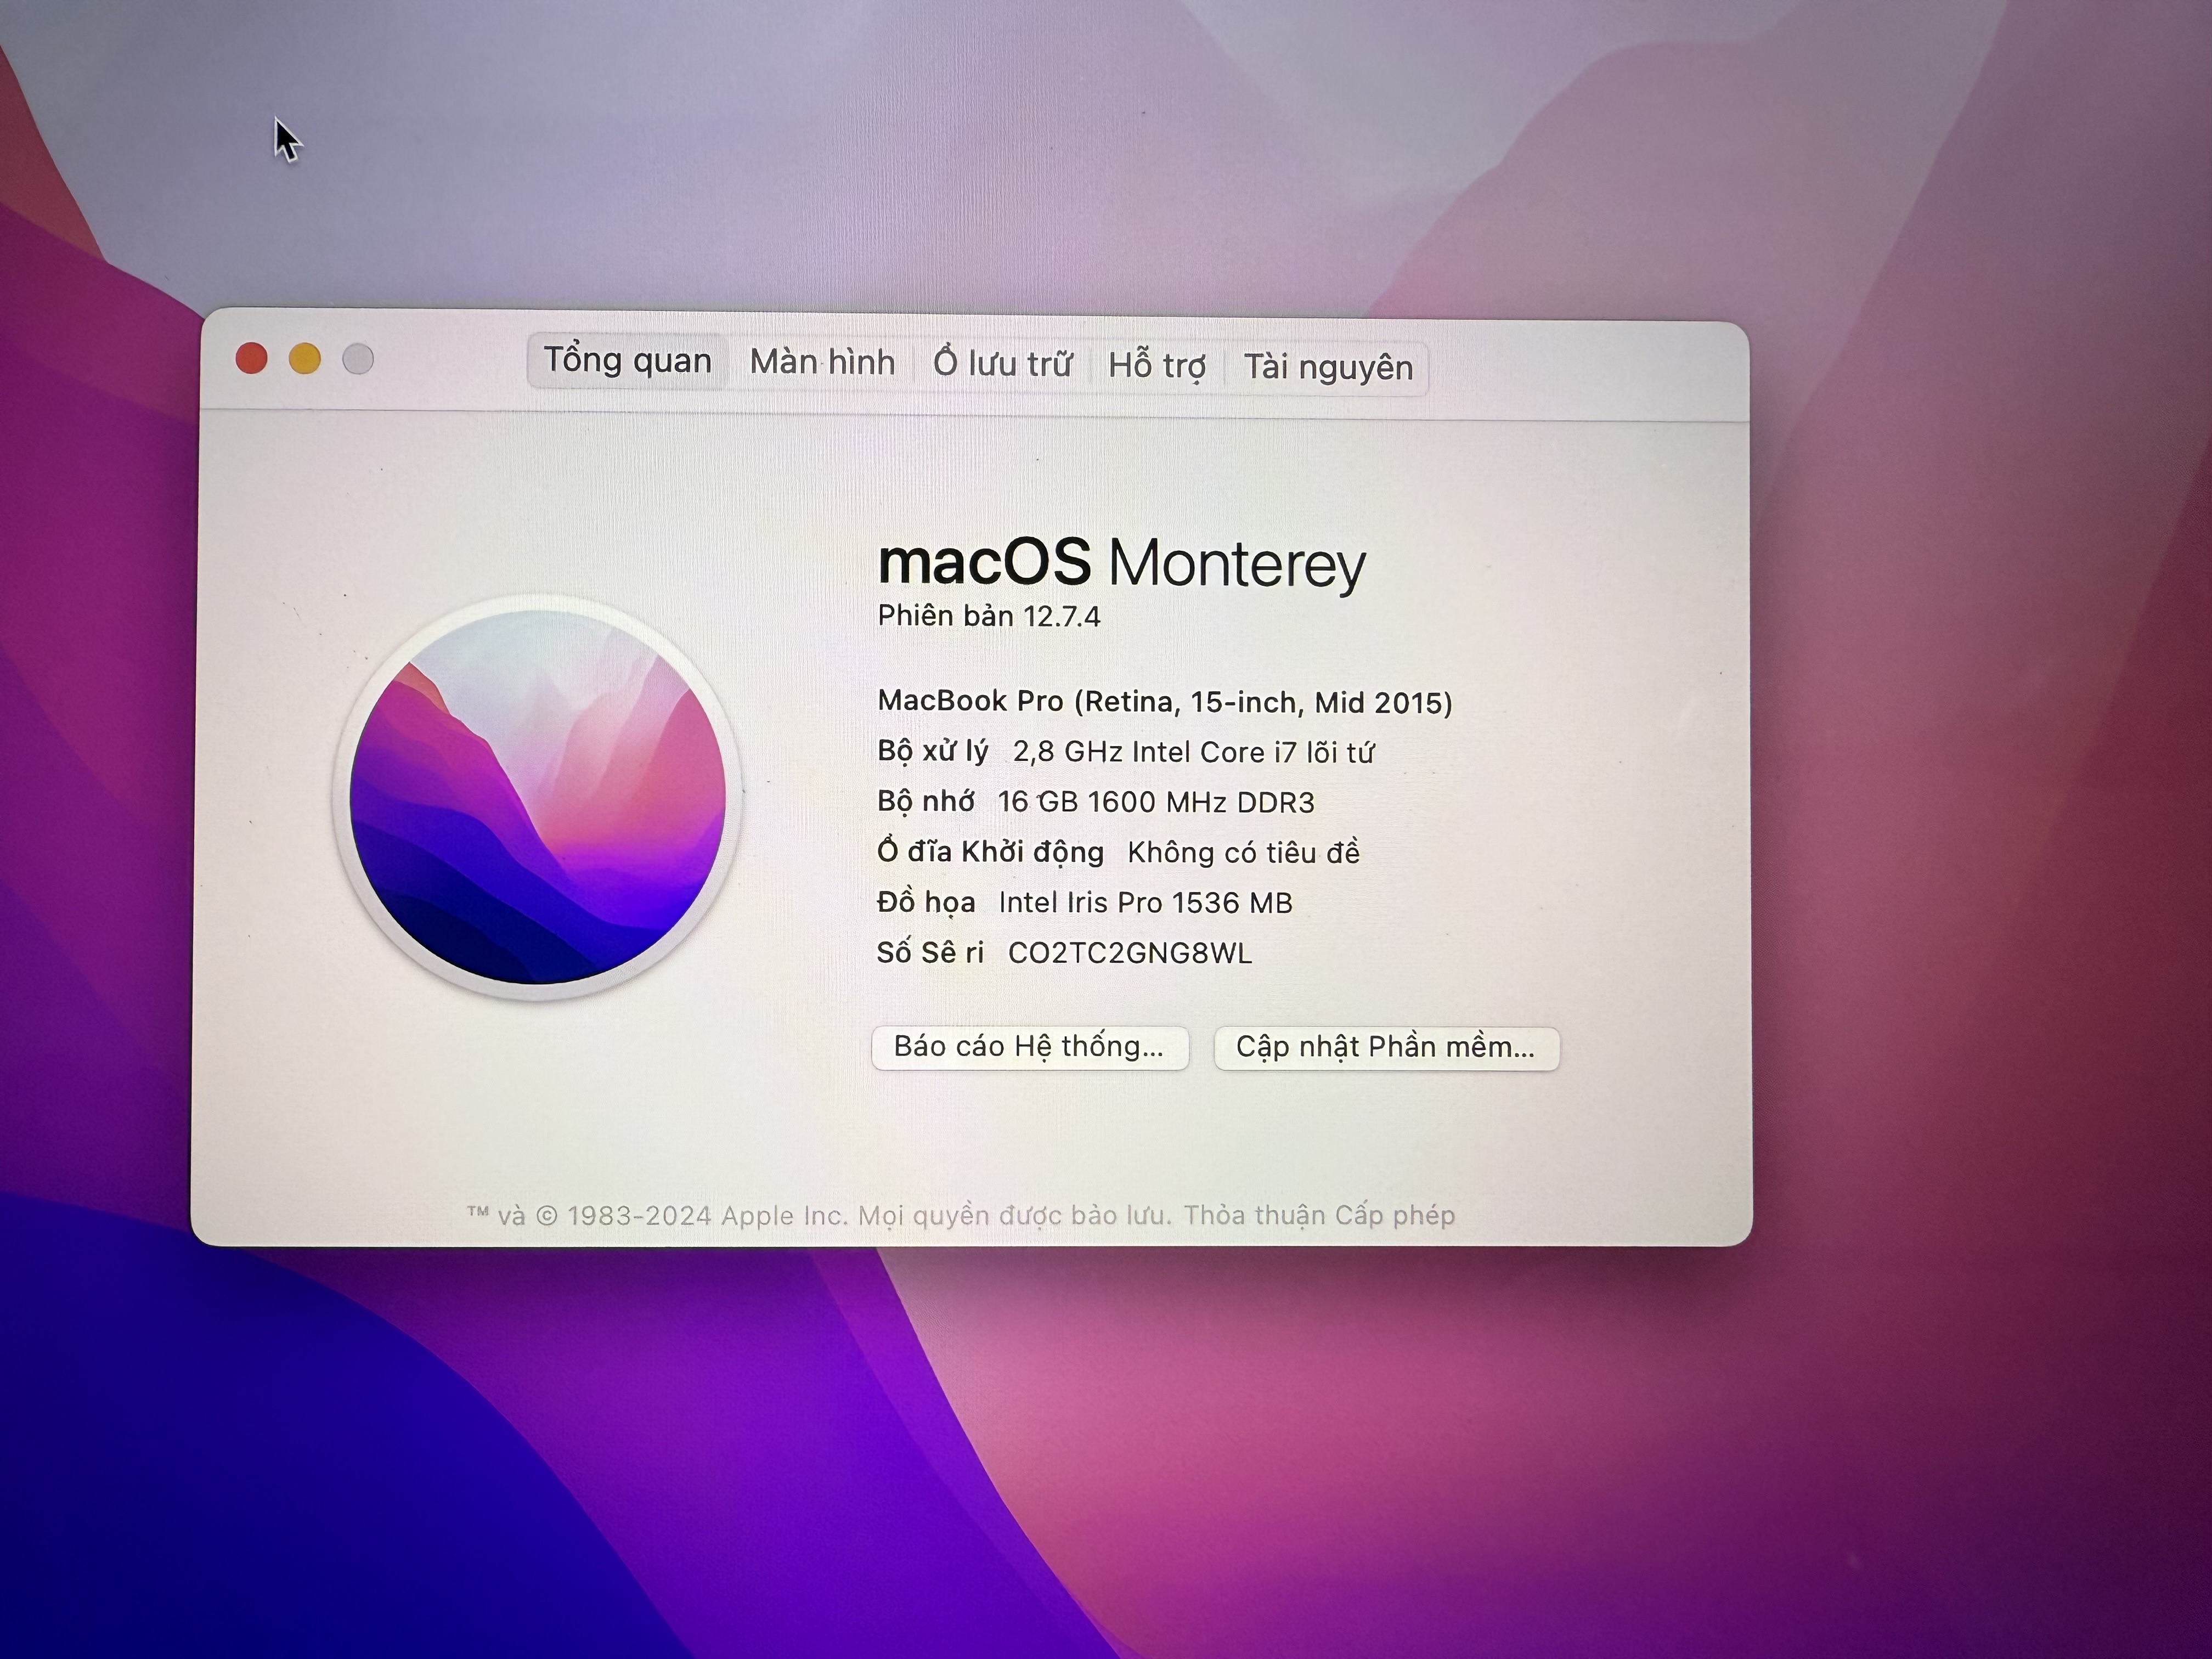Click the startup disk value Không có tiêu đề

tap(1243, 853)
